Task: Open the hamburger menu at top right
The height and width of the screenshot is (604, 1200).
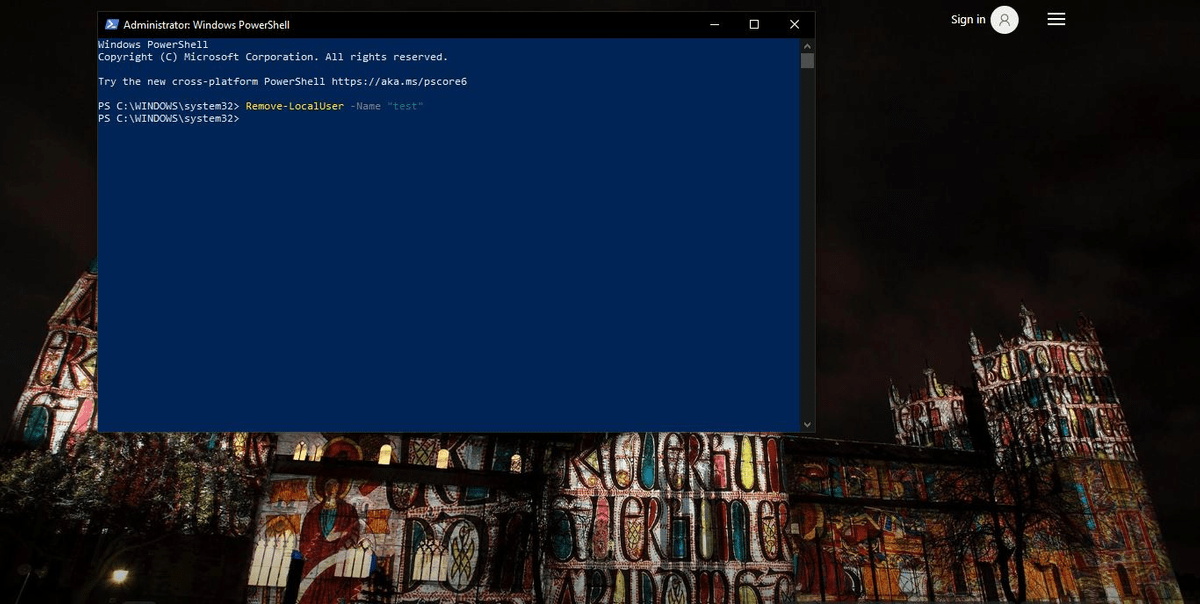Action: [1056, 19]
